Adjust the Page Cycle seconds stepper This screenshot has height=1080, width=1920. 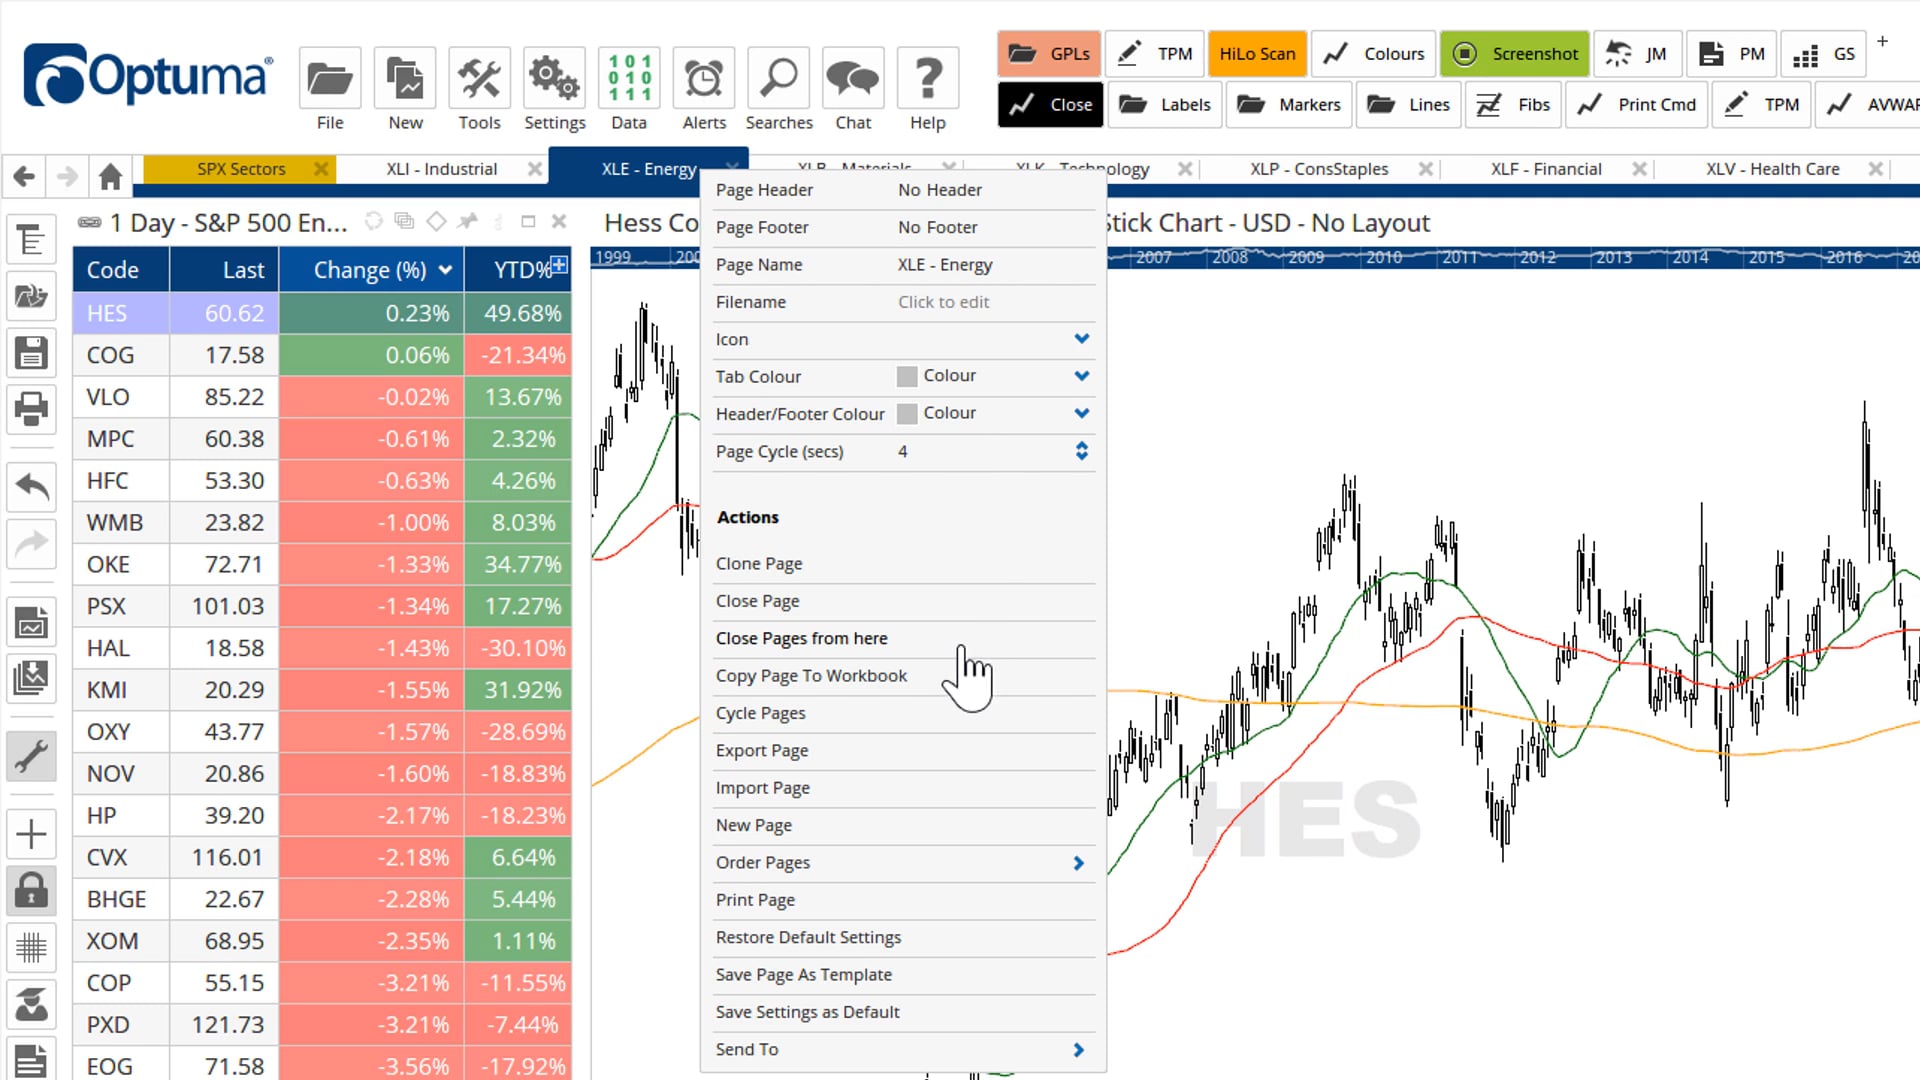point(1081,451)
